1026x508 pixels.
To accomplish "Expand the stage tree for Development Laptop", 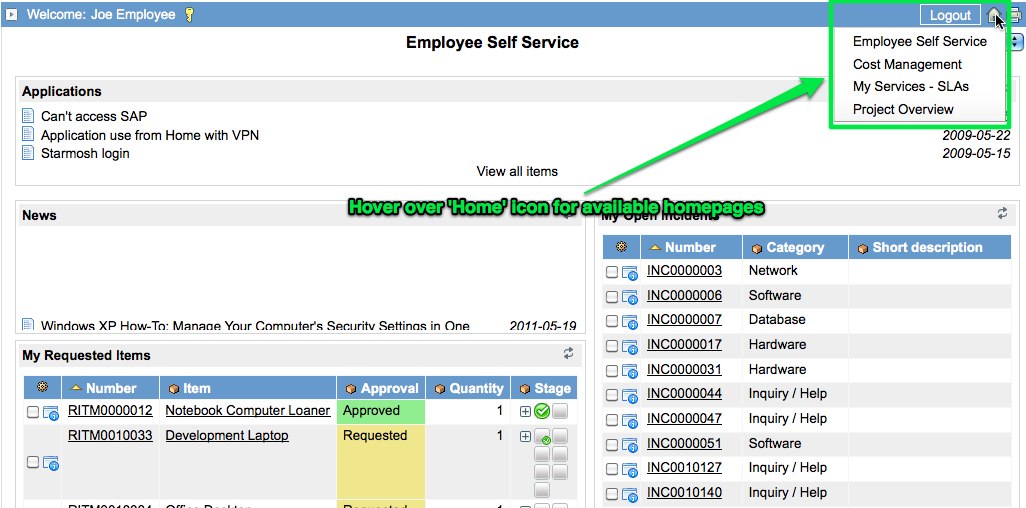I will (525, 436).
